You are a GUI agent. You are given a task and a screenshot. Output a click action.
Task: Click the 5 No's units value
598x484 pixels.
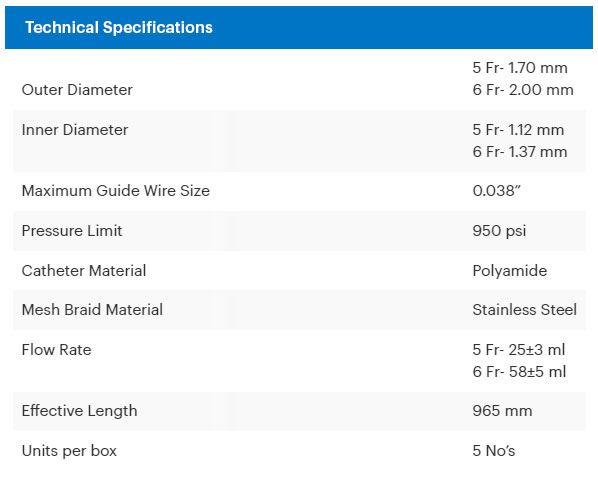pos(494,451)
